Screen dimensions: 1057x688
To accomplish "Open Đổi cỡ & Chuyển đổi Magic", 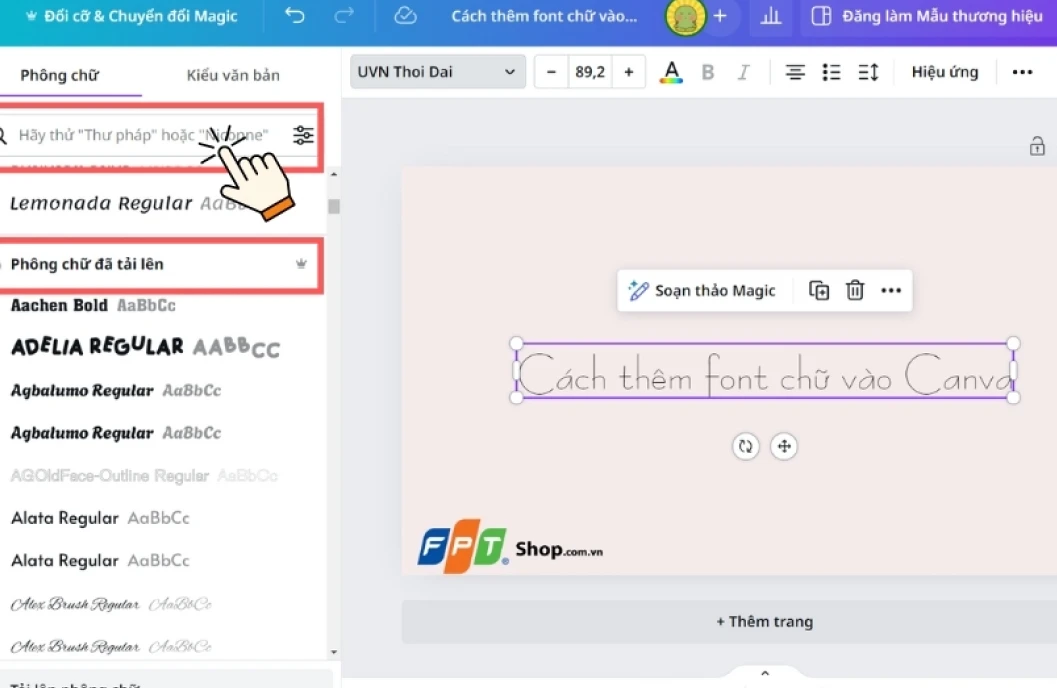I will [131, 16].
